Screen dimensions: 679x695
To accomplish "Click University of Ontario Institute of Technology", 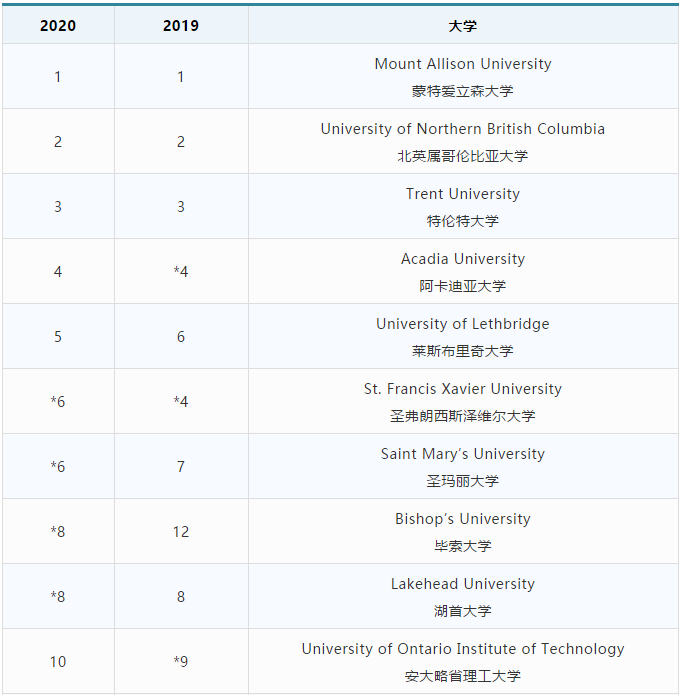I will (x=463, y=649).
